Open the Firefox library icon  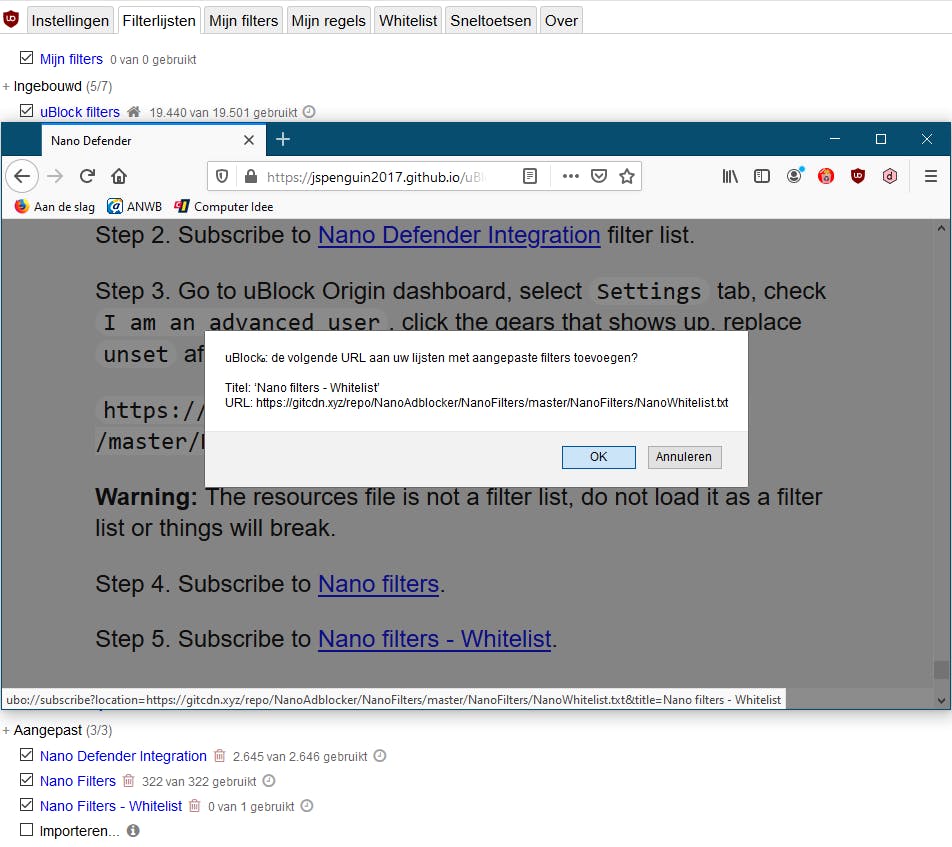pyautogui.click(x=730, y=177)
